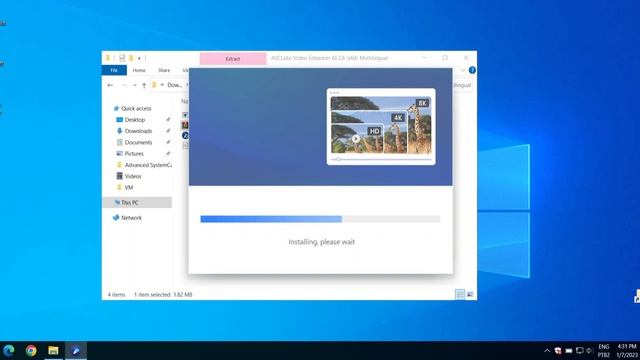The height and width of the screenshot is (360, 640).
Task: Close the File Explorer window
Action: point(466,58)
